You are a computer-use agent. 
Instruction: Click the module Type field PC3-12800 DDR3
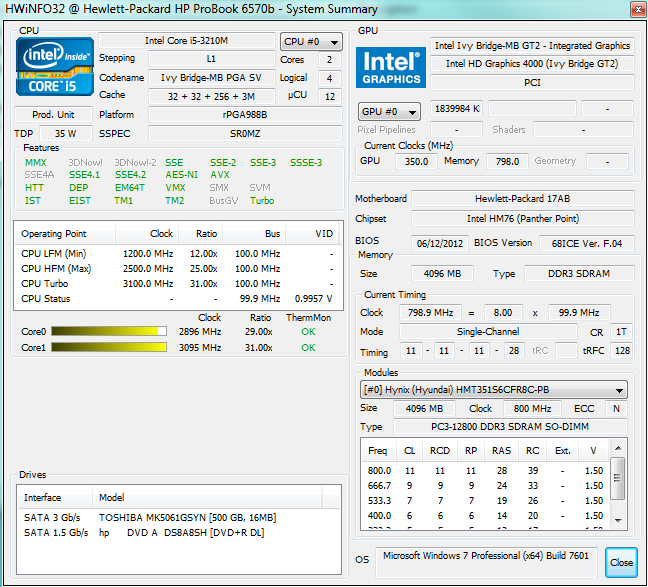[x=510, y=427]
